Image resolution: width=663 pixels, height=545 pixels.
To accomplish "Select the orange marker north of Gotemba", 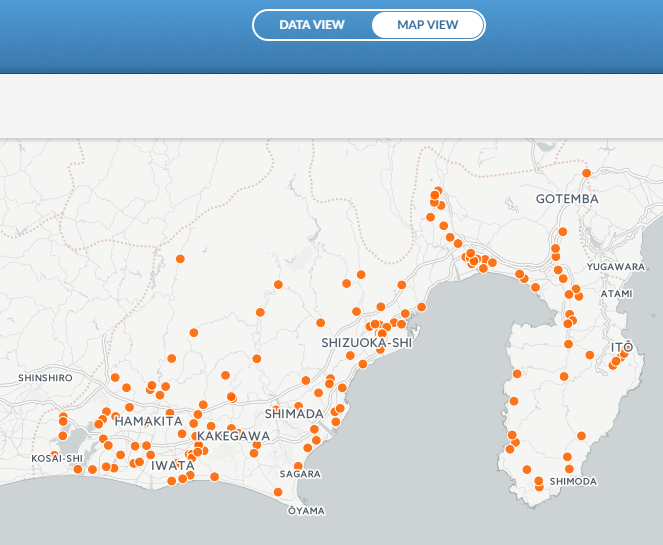I will [x=586, y=173].
